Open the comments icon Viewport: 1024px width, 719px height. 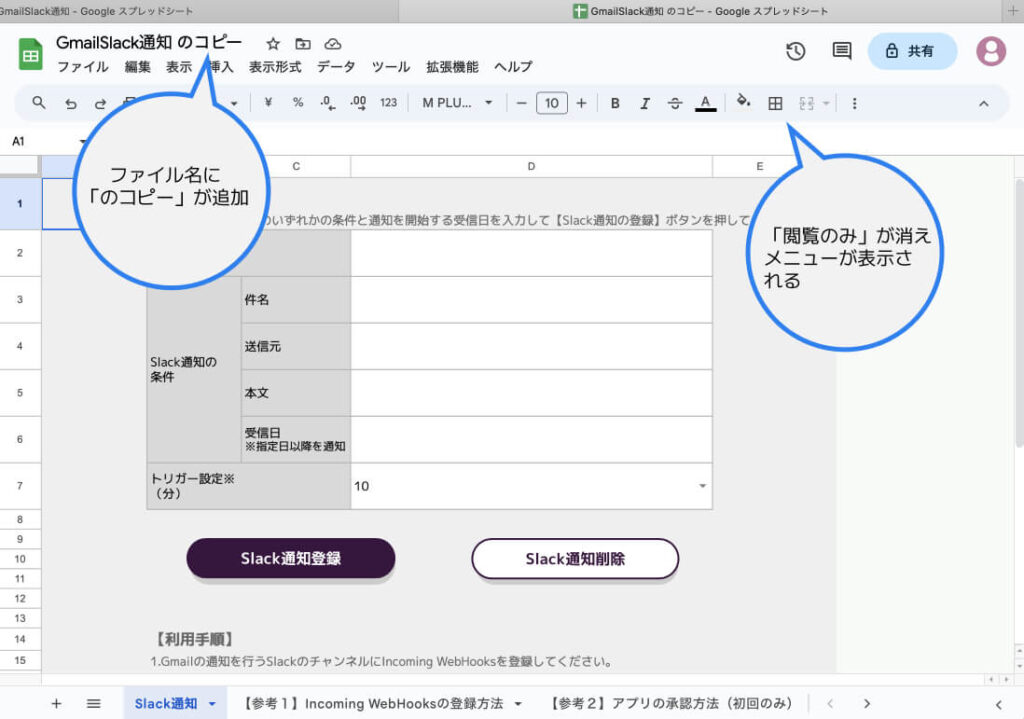tap(842, 51)
